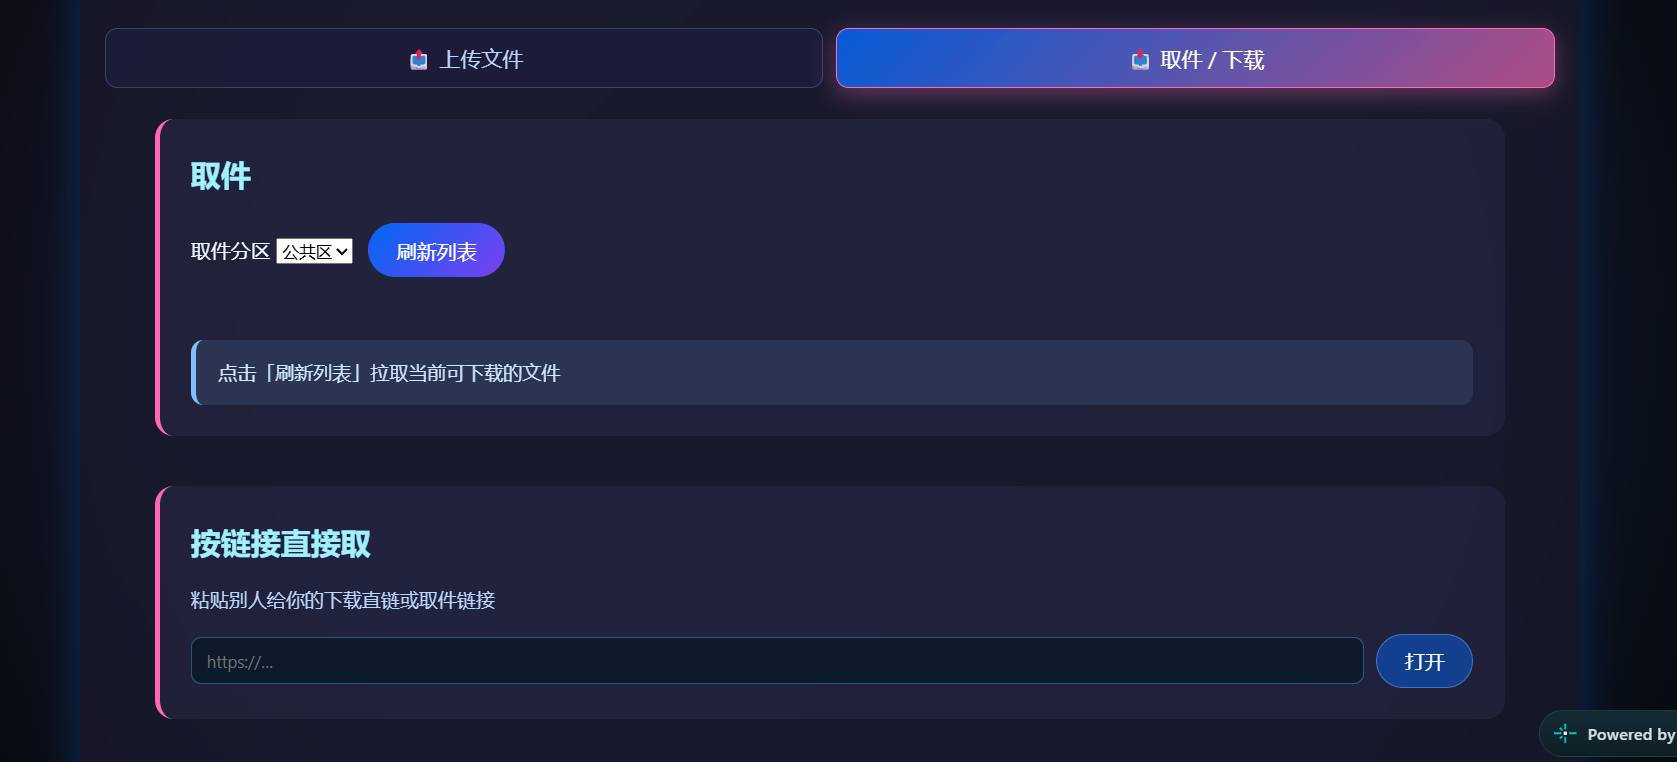1677x762 pixels.
Task: Select the 取件 / 下载 tab
Action: tap(1195, 58)
